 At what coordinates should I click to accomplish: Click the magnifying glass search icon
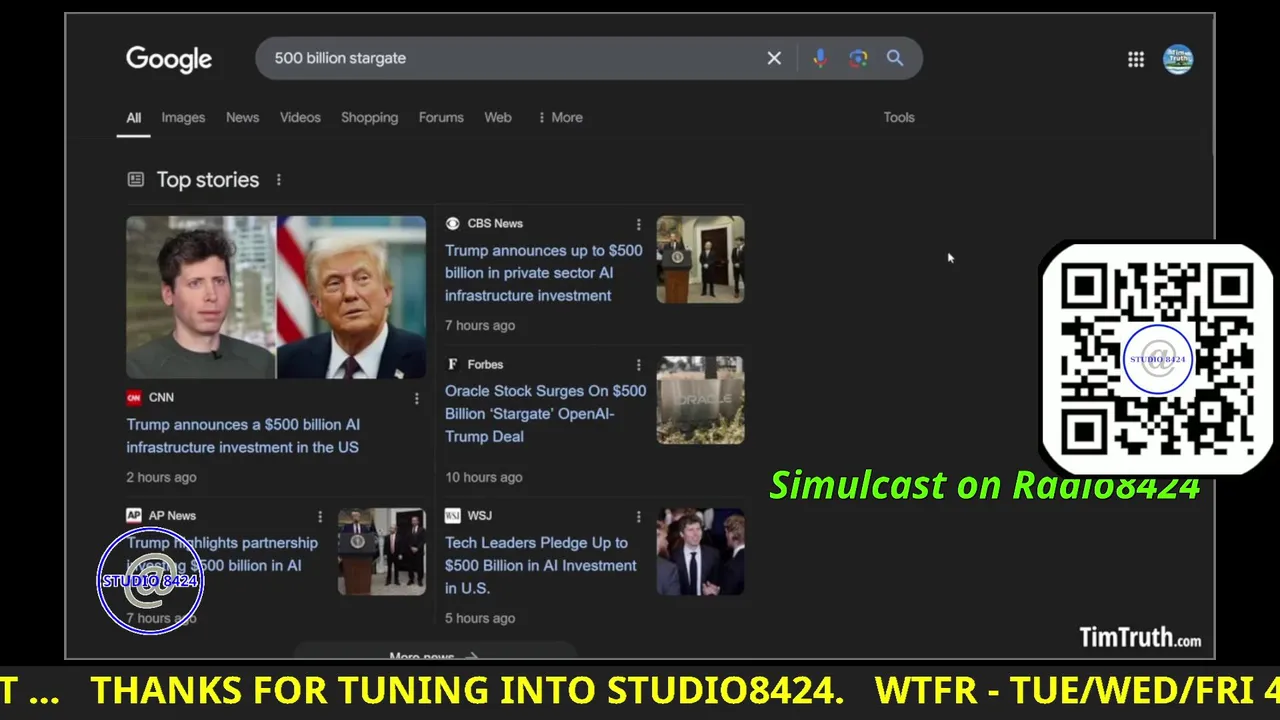click(895, 58)
